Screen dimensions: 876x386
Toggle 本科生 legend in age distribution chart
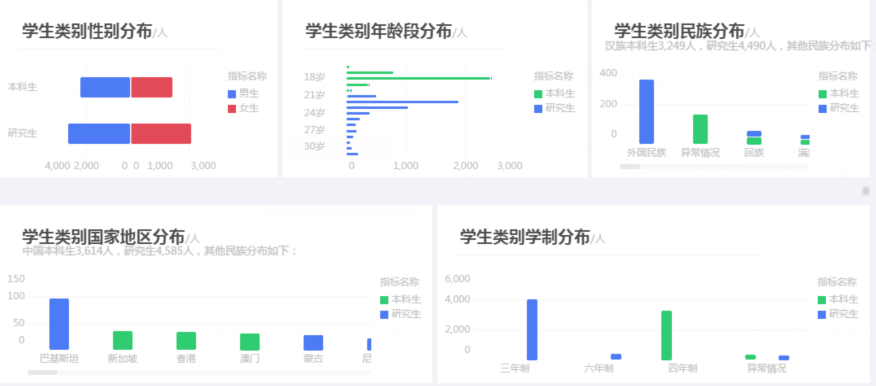coord(554,94)
